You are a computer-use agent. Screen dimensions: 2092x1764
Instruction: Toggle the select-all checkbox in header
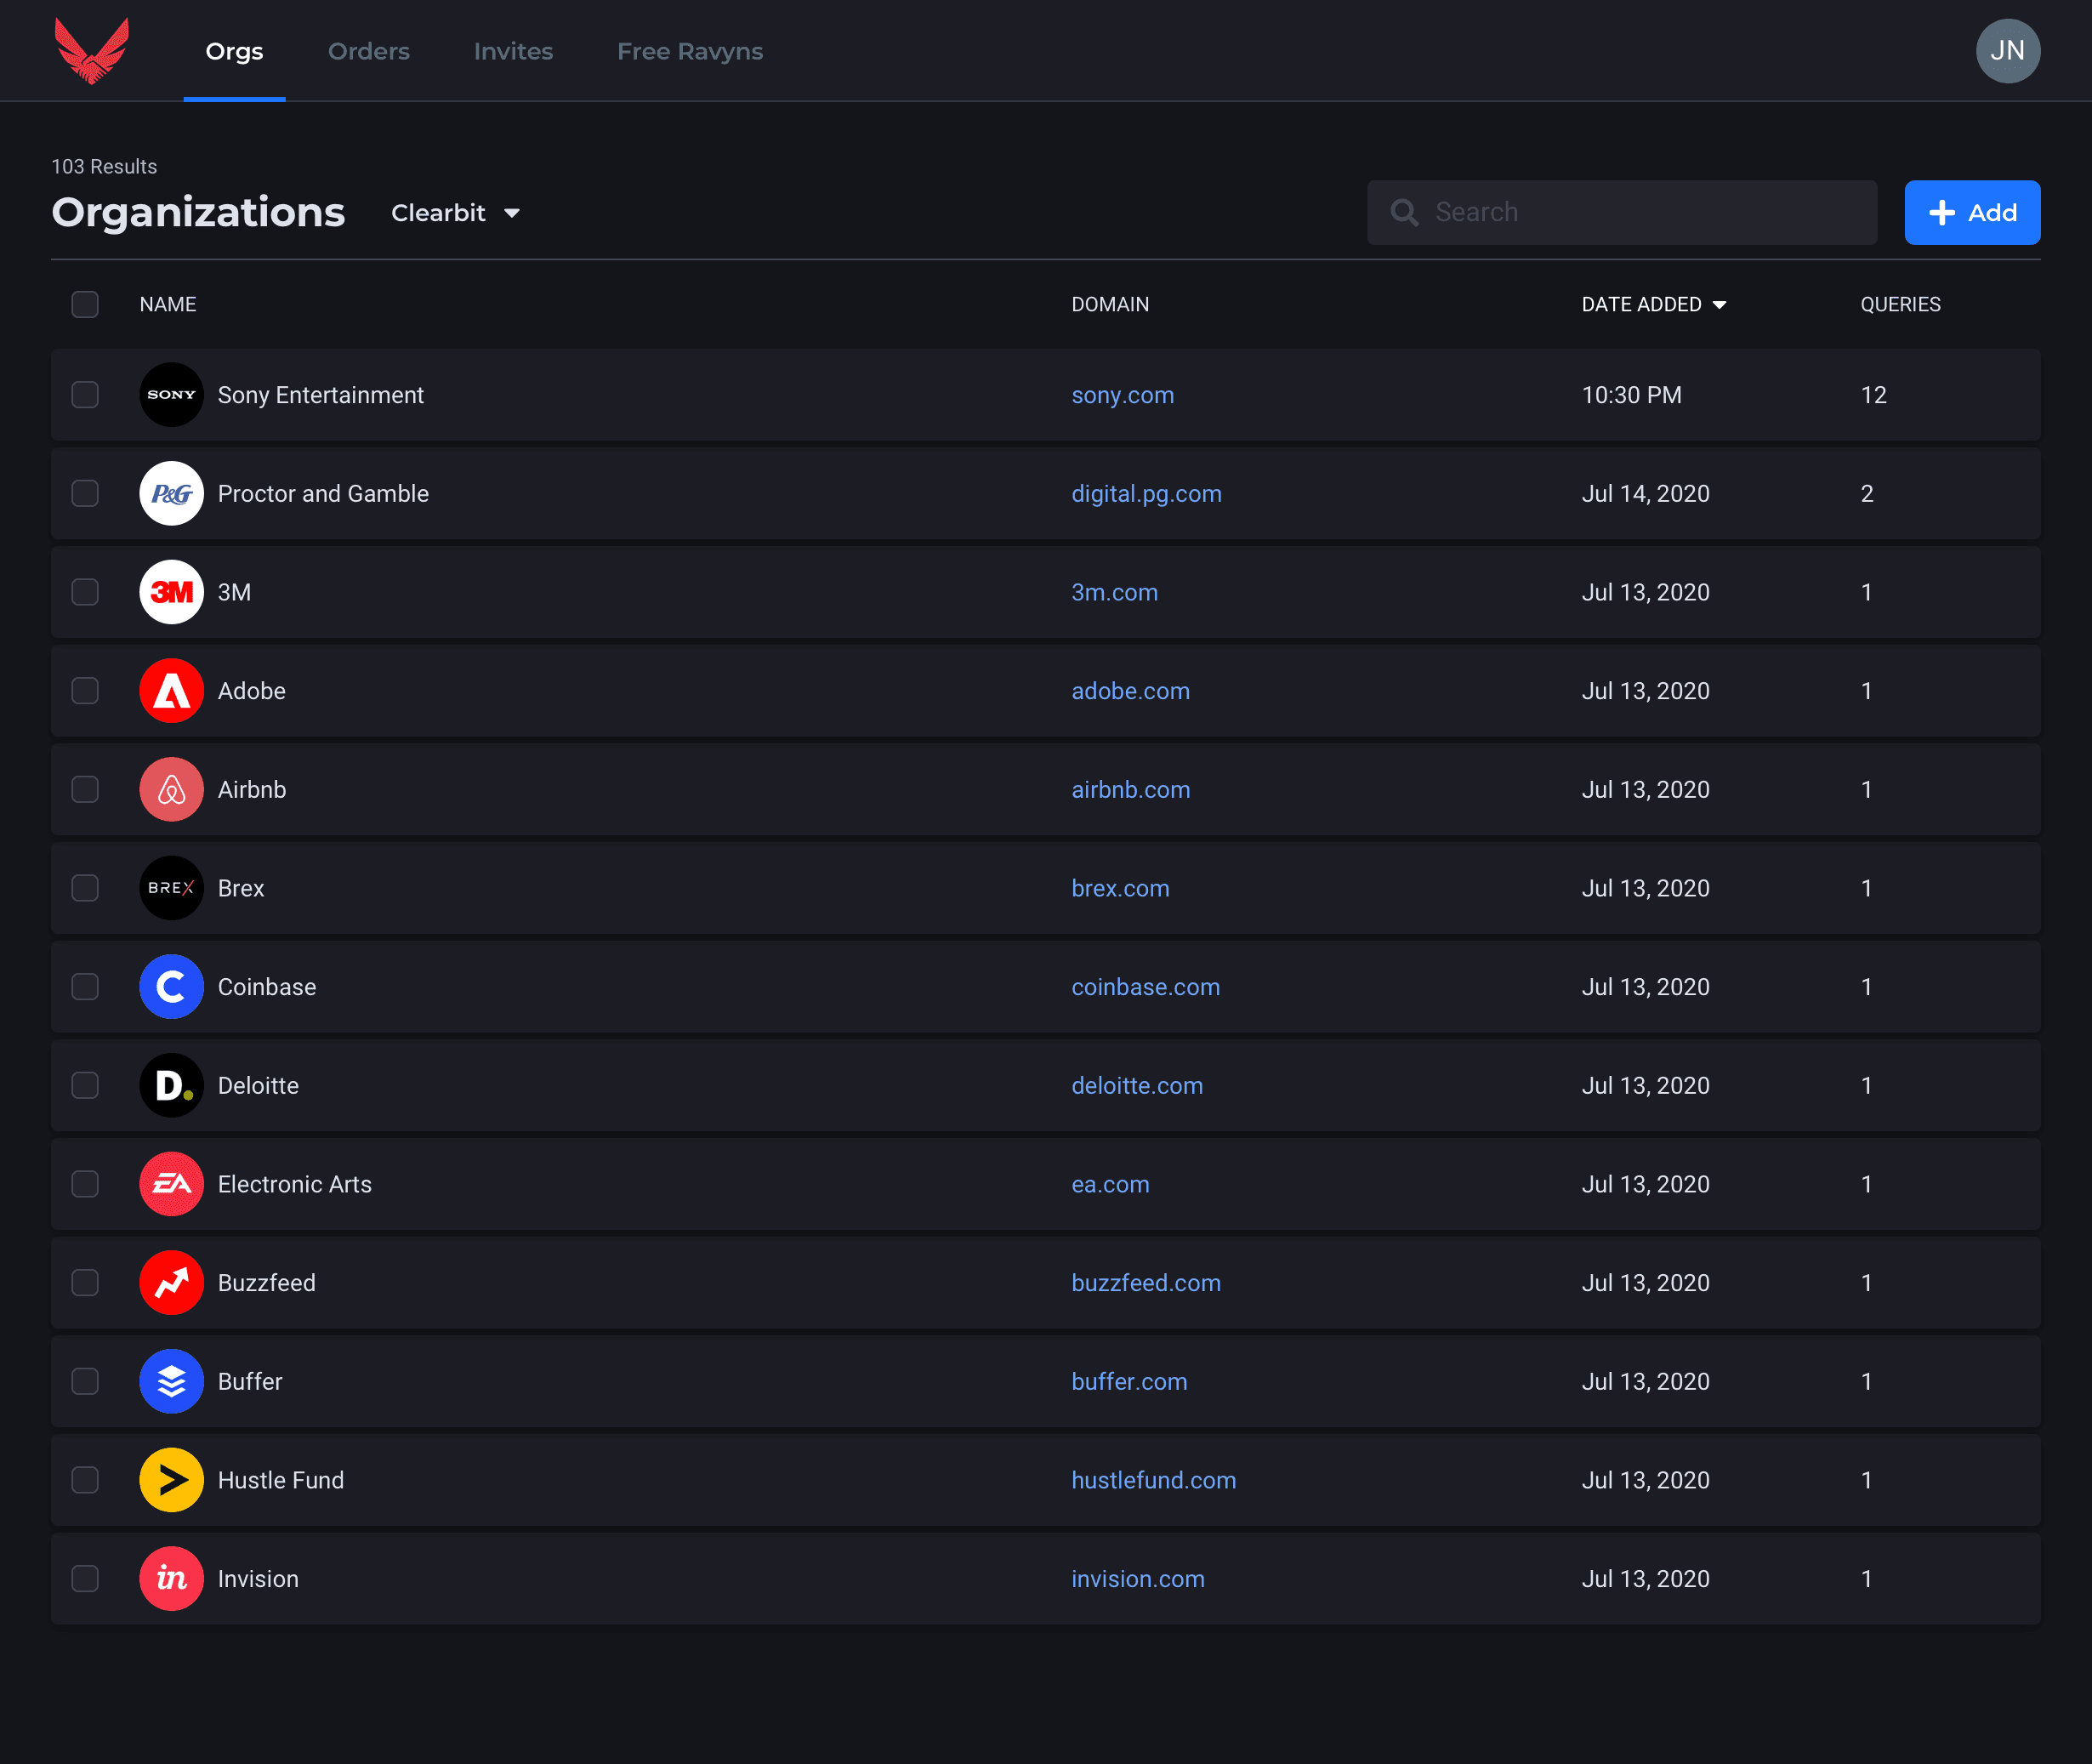tap(85, 305)
